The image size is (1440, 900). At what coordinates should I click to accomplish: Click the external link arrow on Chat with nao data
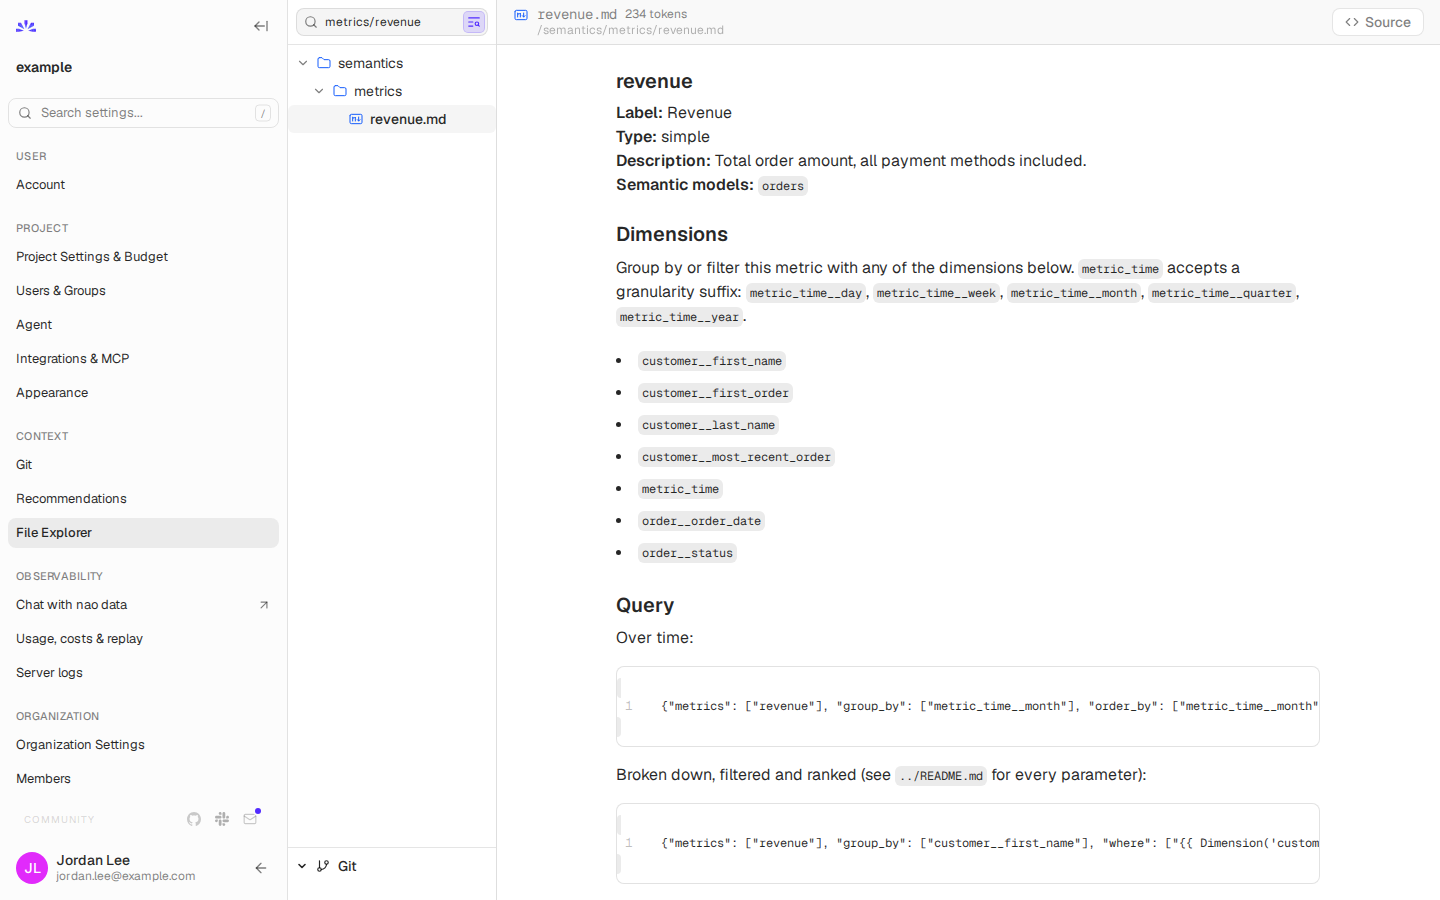[264, 605]
